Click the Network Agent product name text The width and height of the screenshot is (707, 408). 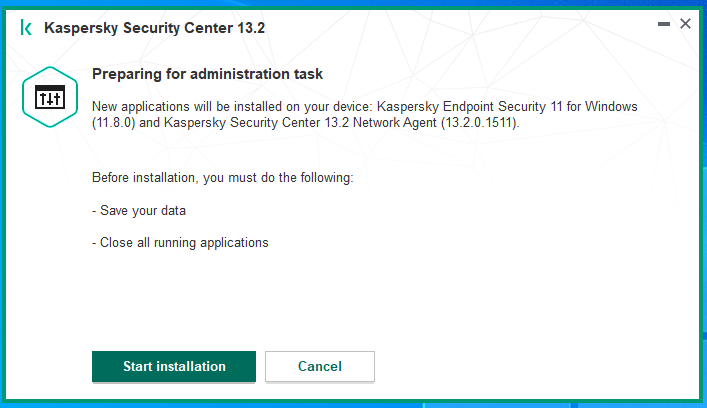(x=395, y=123)
